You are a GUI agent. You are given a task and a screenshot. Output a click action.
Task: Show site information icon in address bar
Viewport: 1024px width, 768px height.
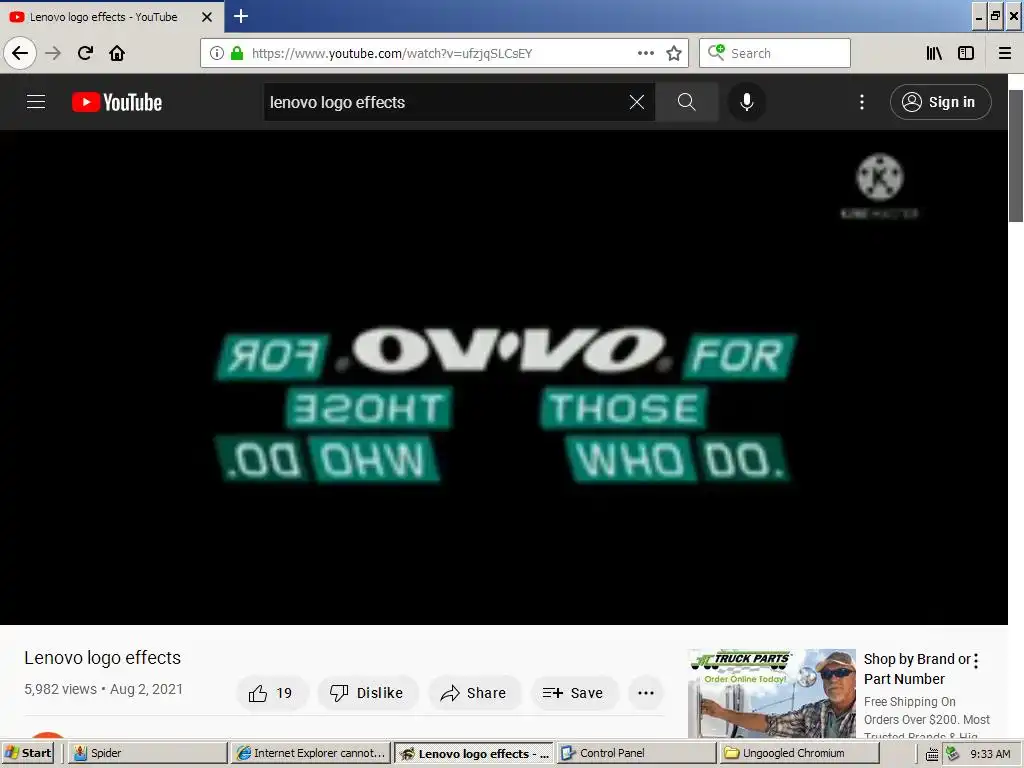(x=217, y=53)
